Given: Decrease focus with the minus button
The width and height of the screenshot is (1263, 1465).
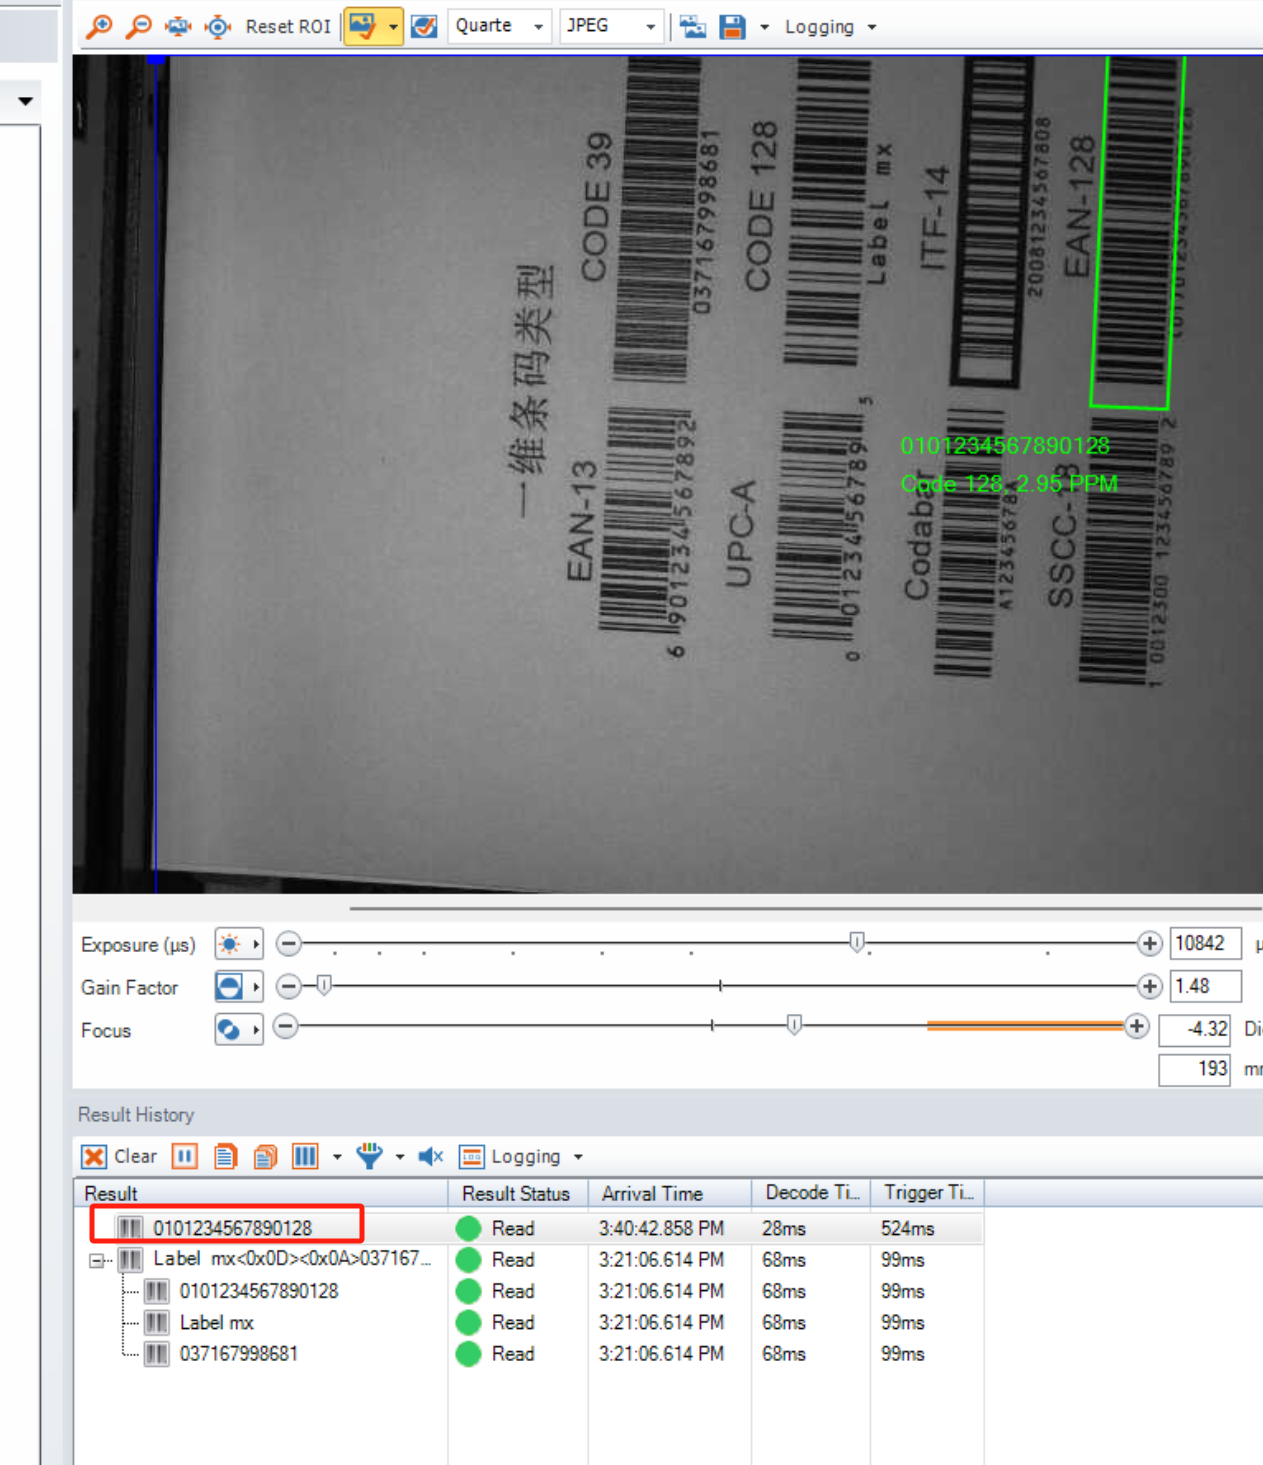Looking at the screenshot, I should pyautogui.click(x=286, y=1027).
